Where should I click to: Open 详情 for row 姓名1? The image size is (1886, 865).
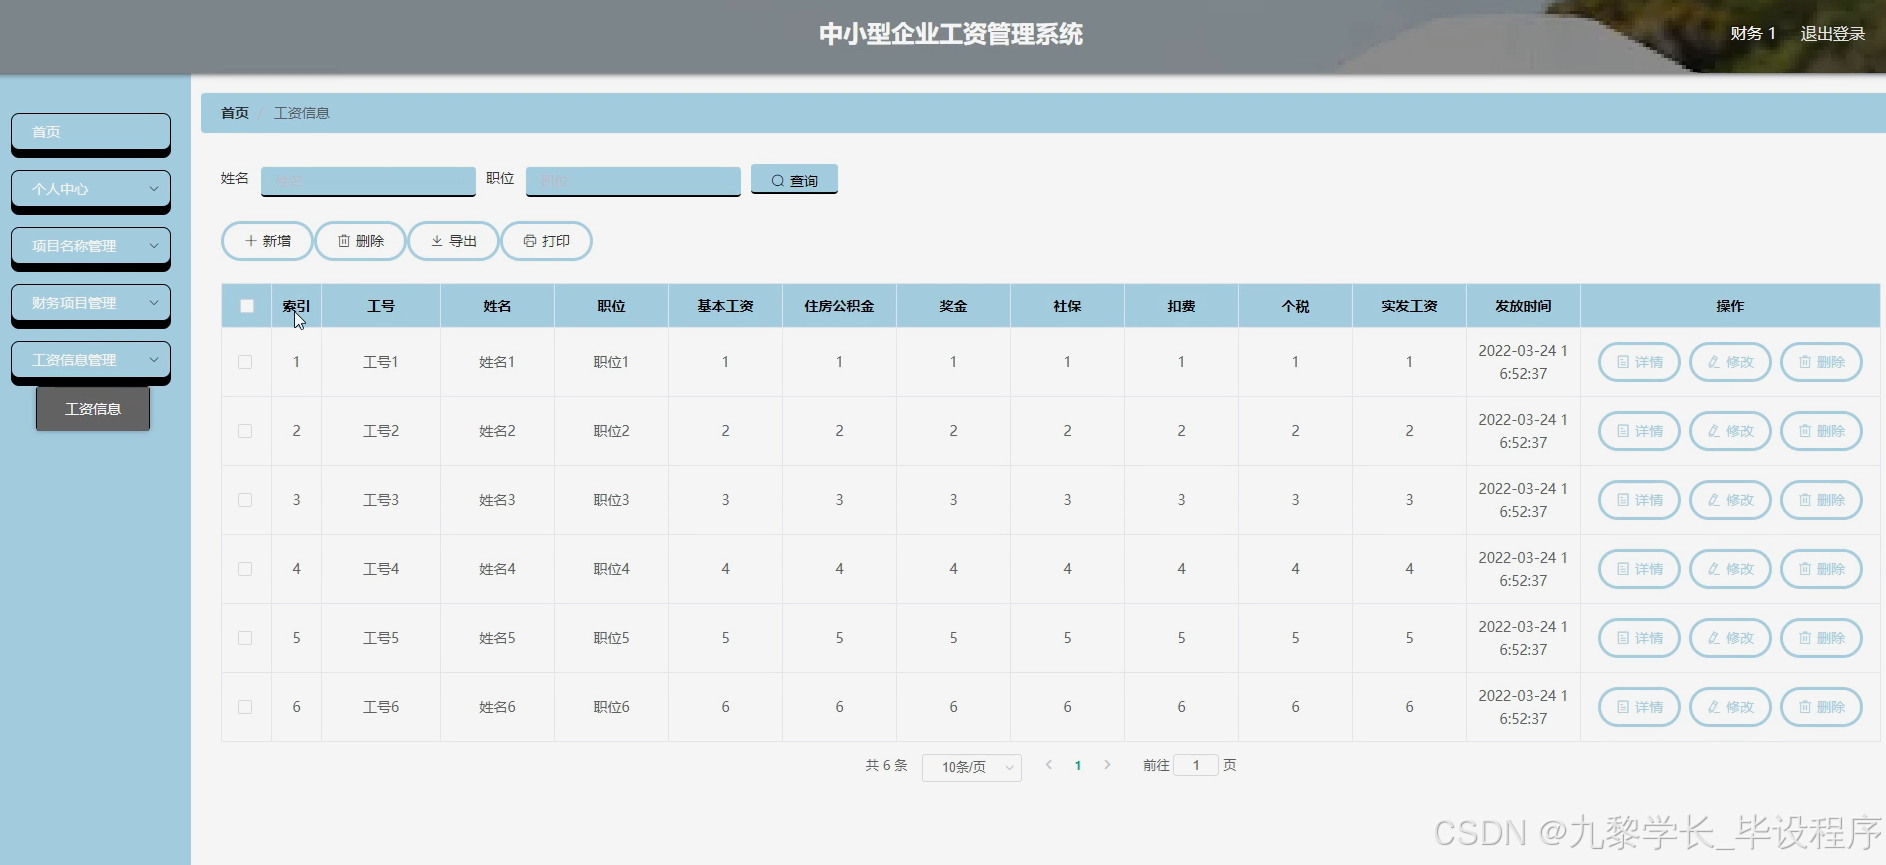pos(1639,362)
